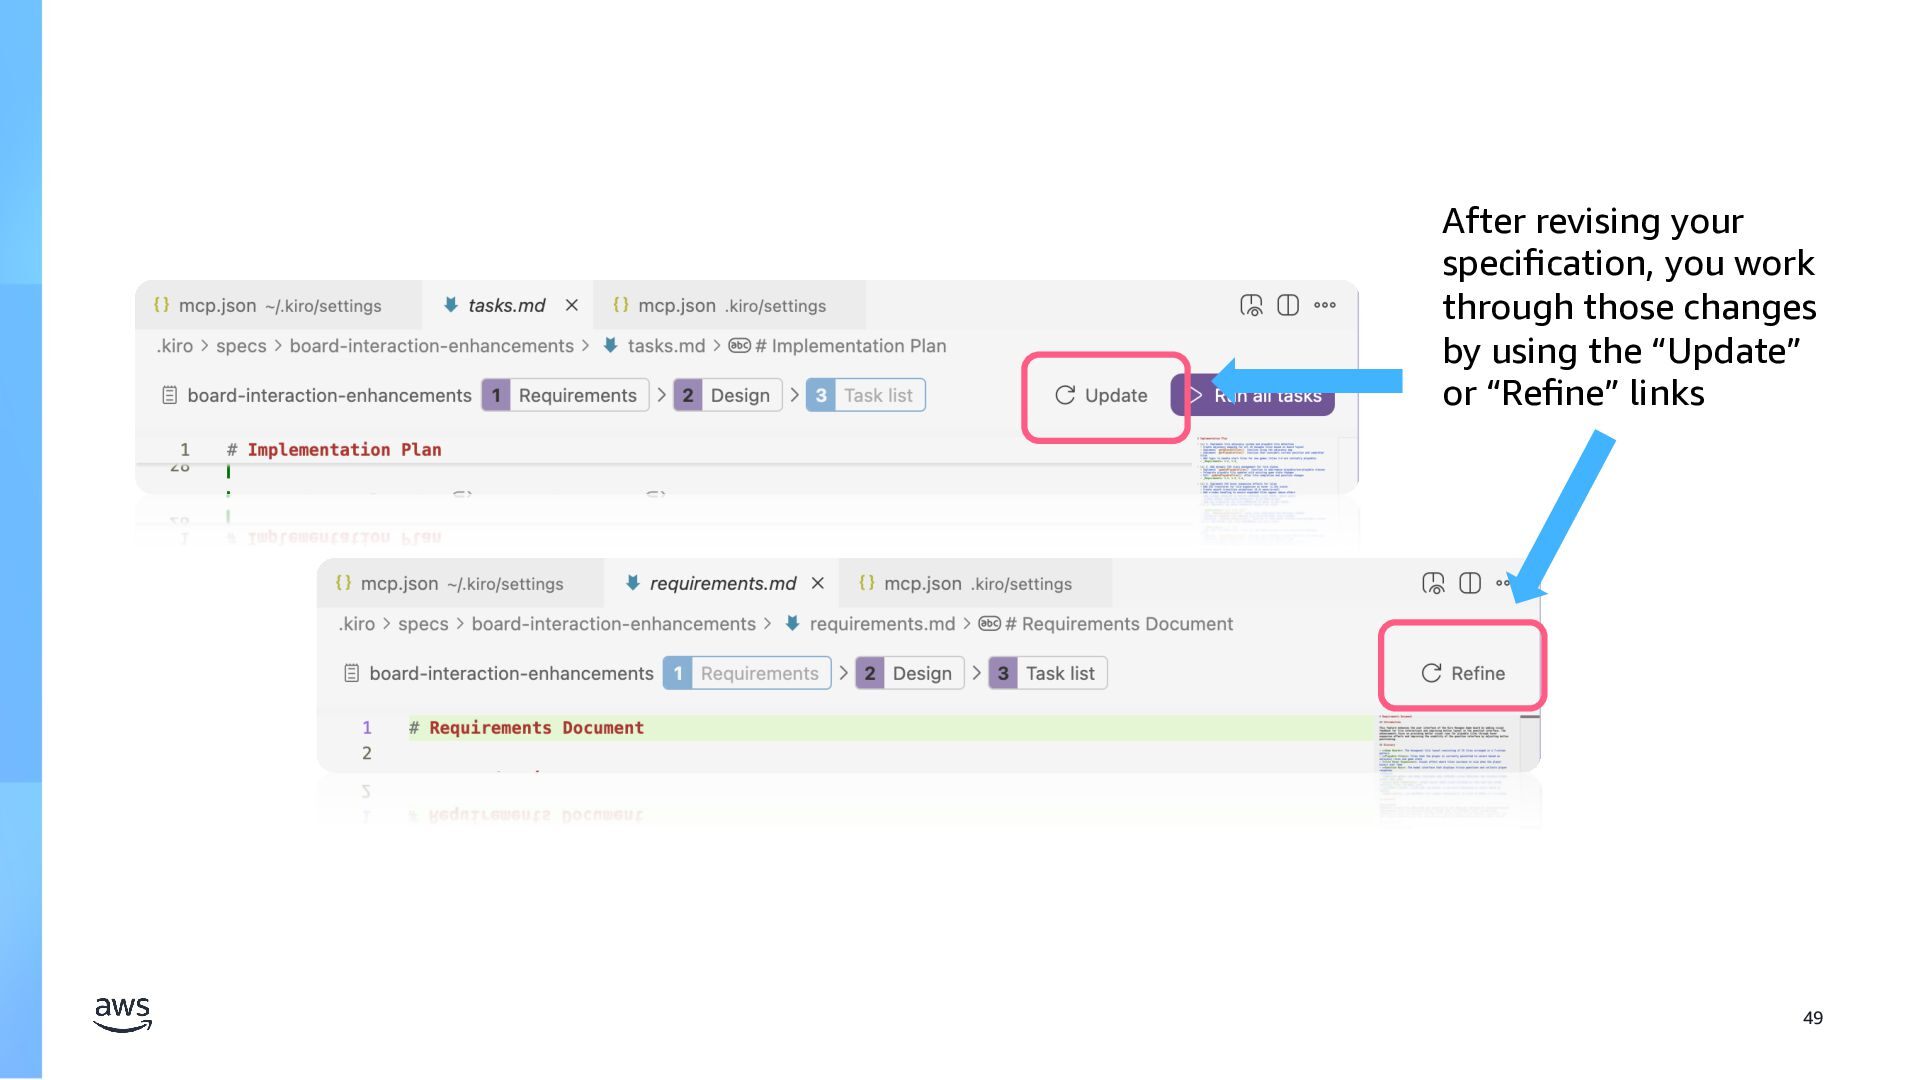Click mcp.json ~/.kiro/settings tab in upper editor
Screen dimensions: 1920x1080
pos(278,305)
